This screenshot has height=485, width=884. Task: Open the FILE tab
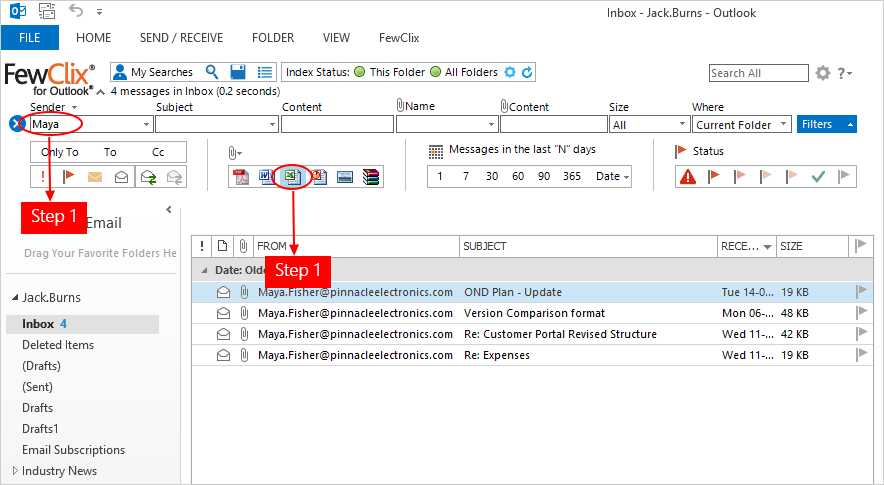[30, 38]
